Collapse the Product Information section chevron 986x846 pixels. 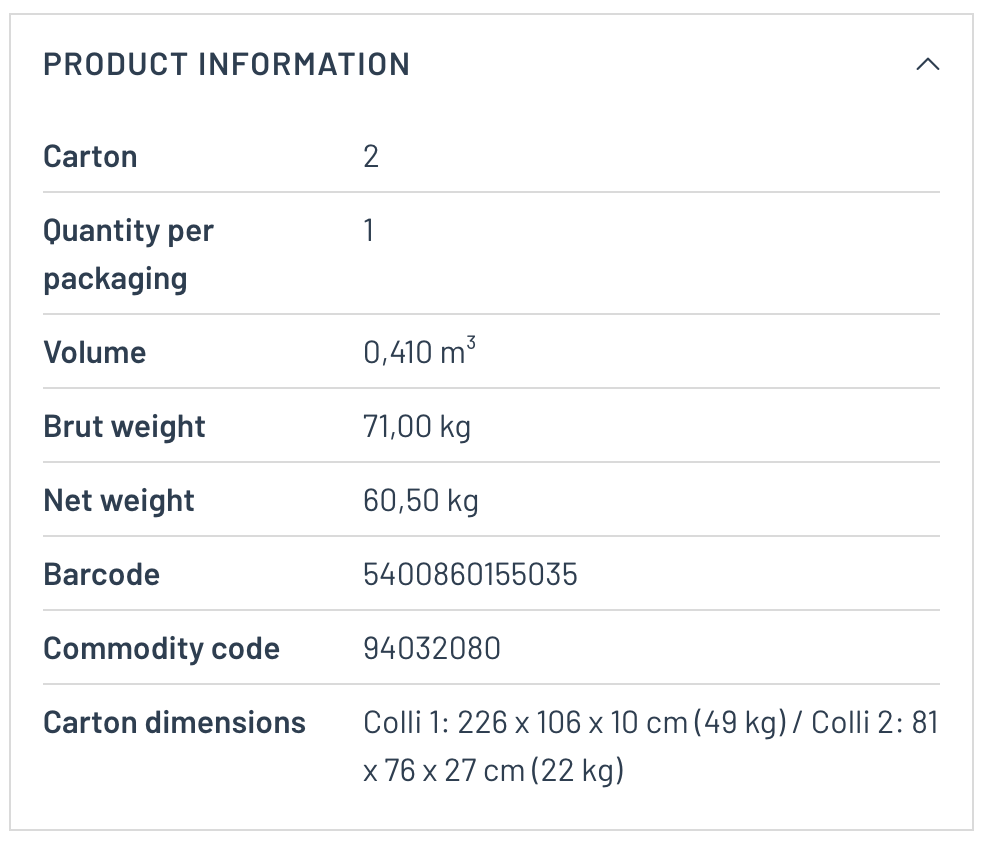(927, 65)
